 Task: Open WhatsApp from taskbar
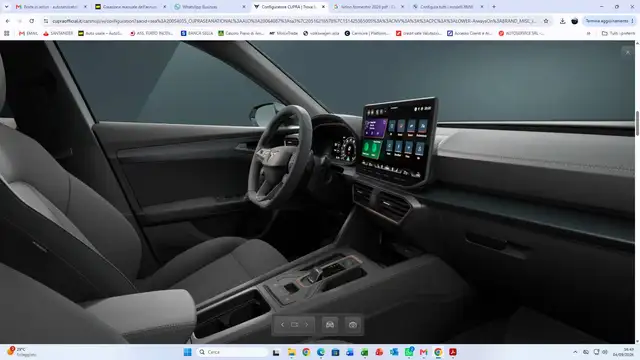click(x=409, y=352)
